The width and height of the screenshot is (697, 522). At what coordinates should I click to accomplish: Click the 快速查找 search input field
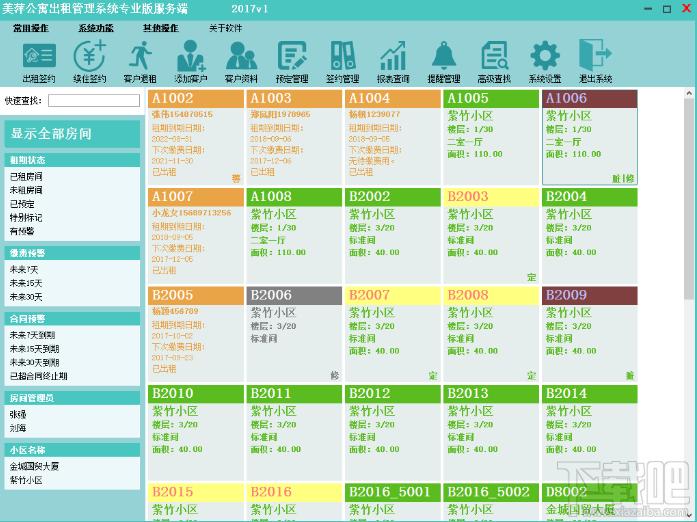(x=94, y=100)
